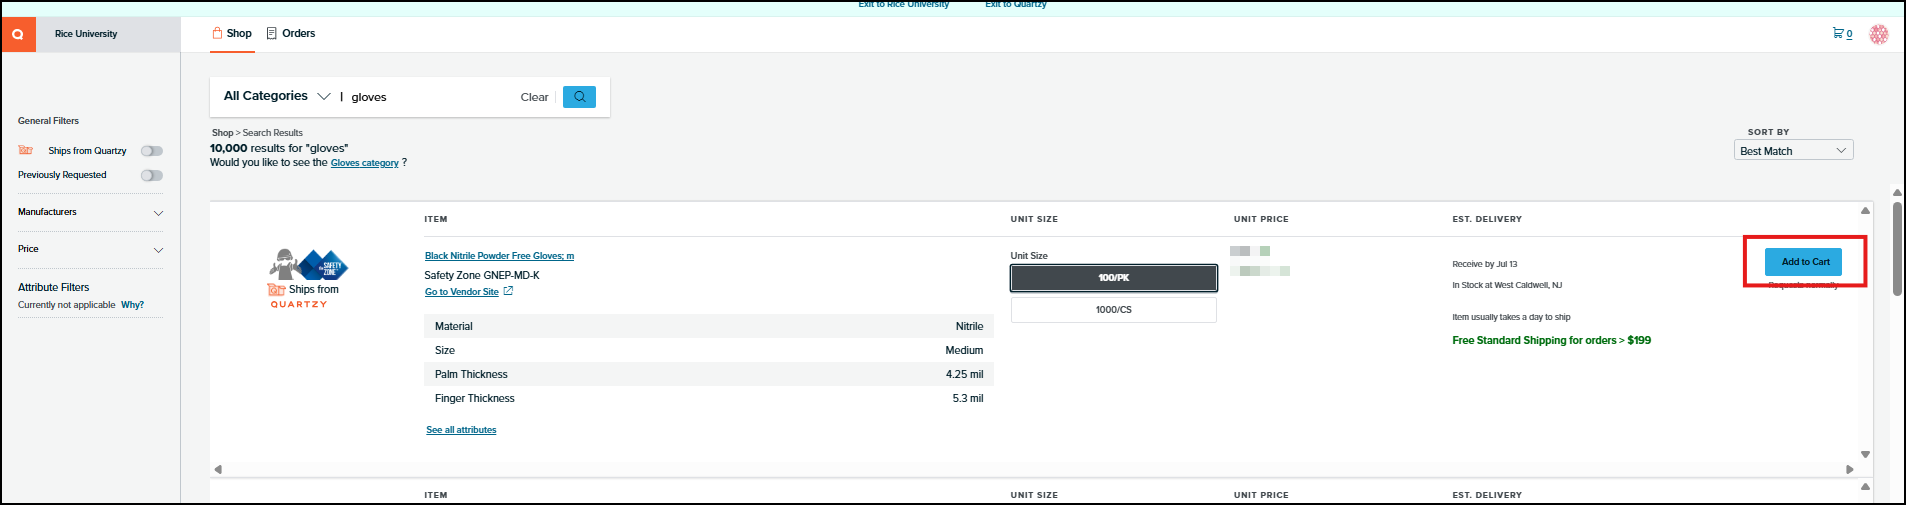Switch to the Orders tab
Screen dimensions: 1906x505
point(291,33)
